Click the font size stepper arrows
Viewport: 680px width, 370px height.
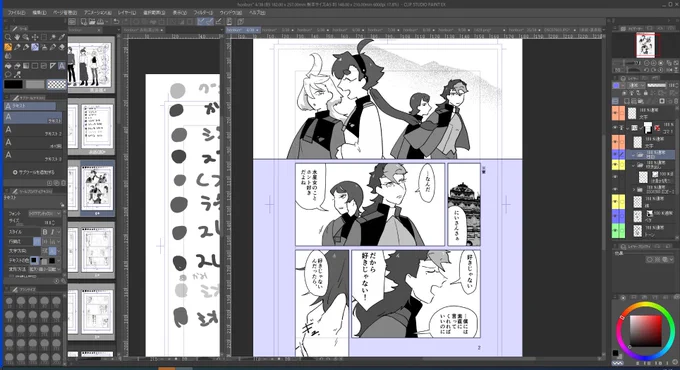point(53,223)
